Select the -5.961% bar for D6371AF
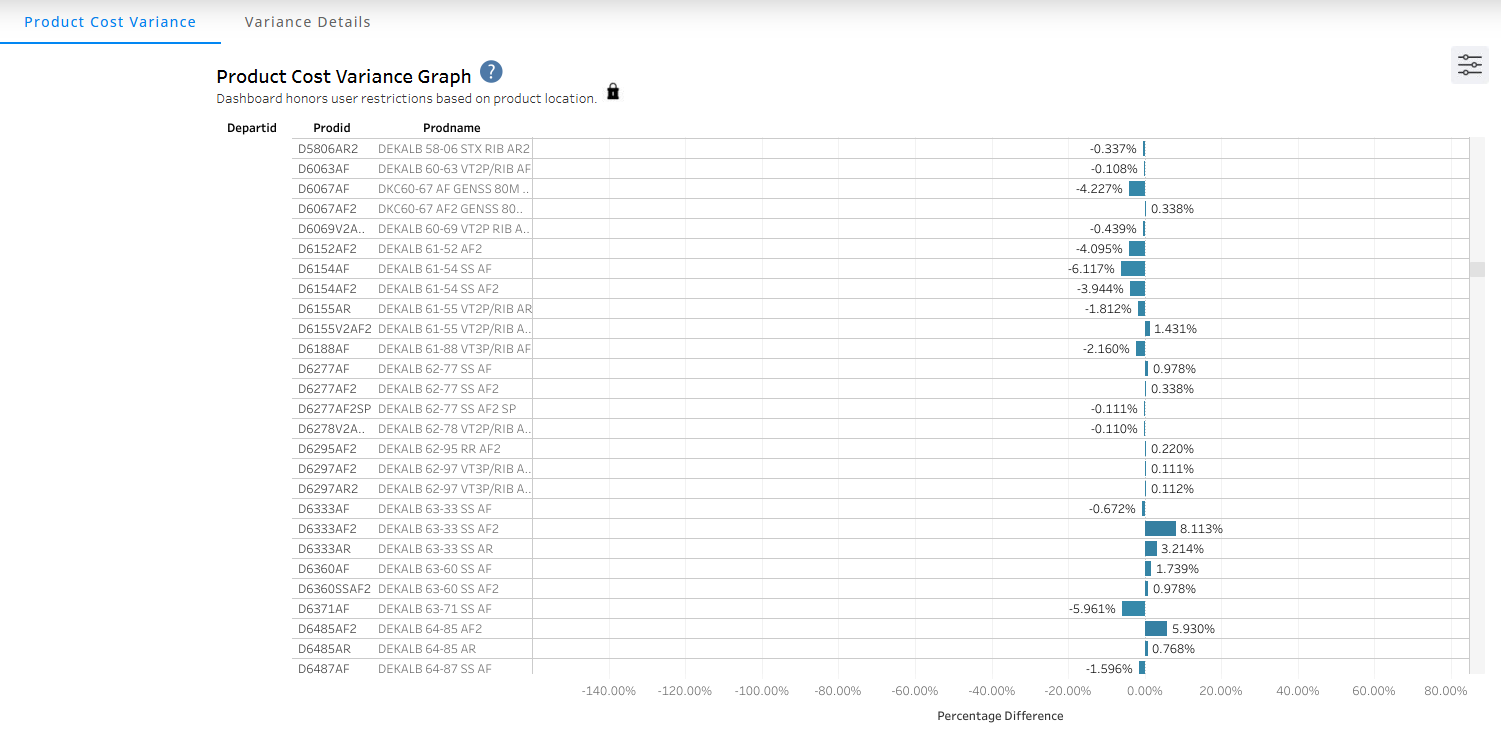 (x=1133, y=609)
